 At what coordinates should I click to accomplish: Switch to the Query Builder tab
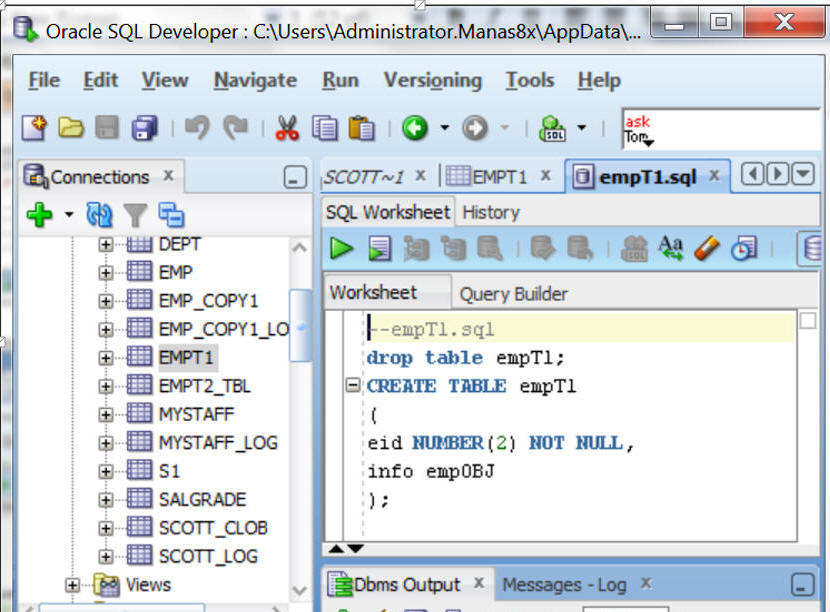click(x=513, y=294)
